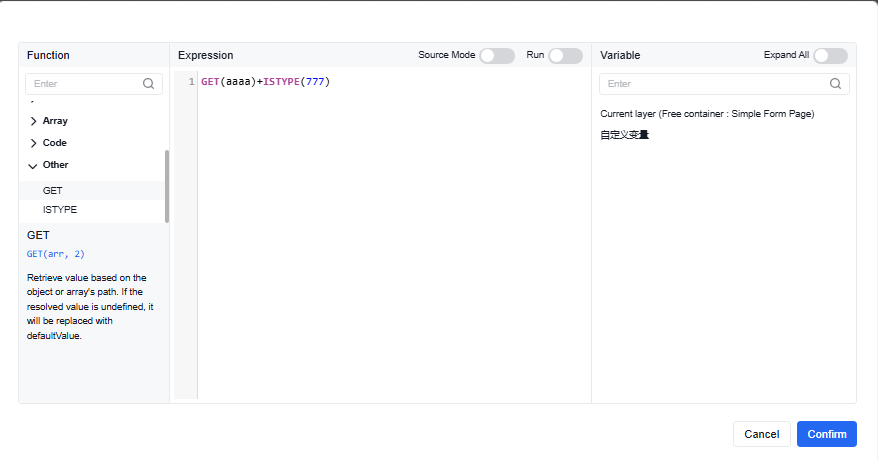Turn on the Expand All switch

click(x=830, y=56)
